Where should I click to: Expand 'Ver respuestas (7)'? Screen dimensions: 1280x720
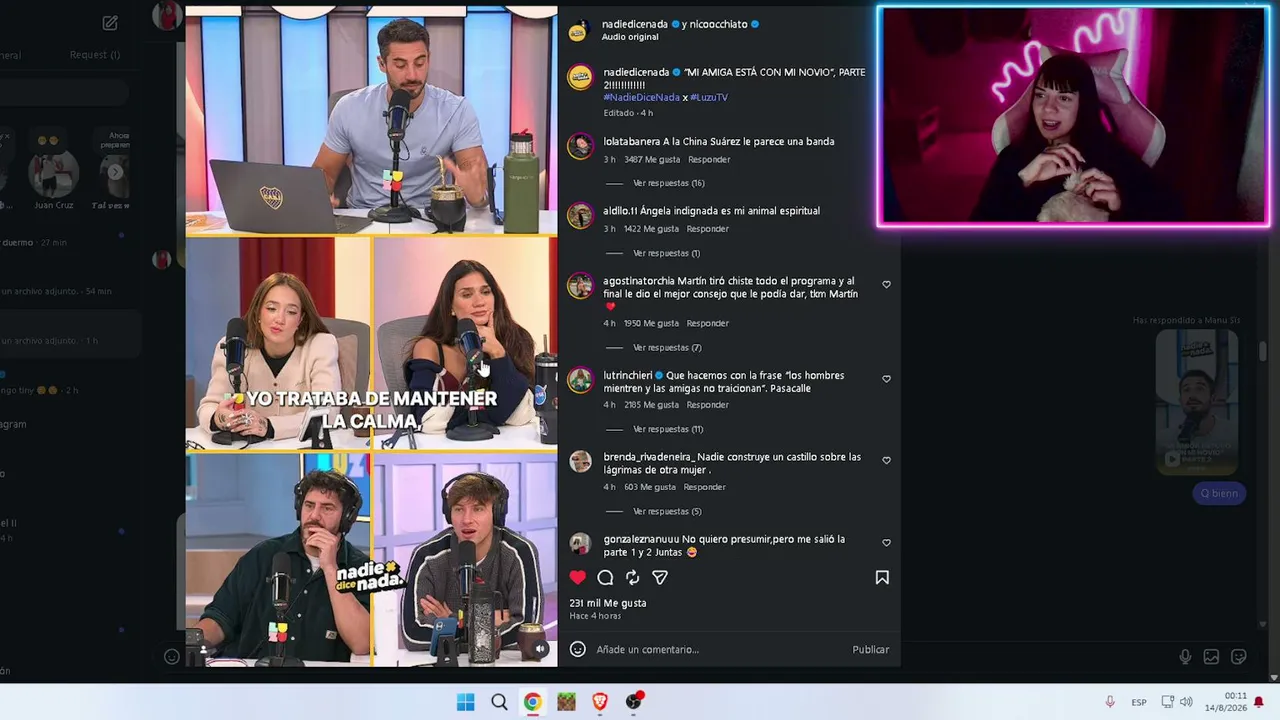(667, 347)
